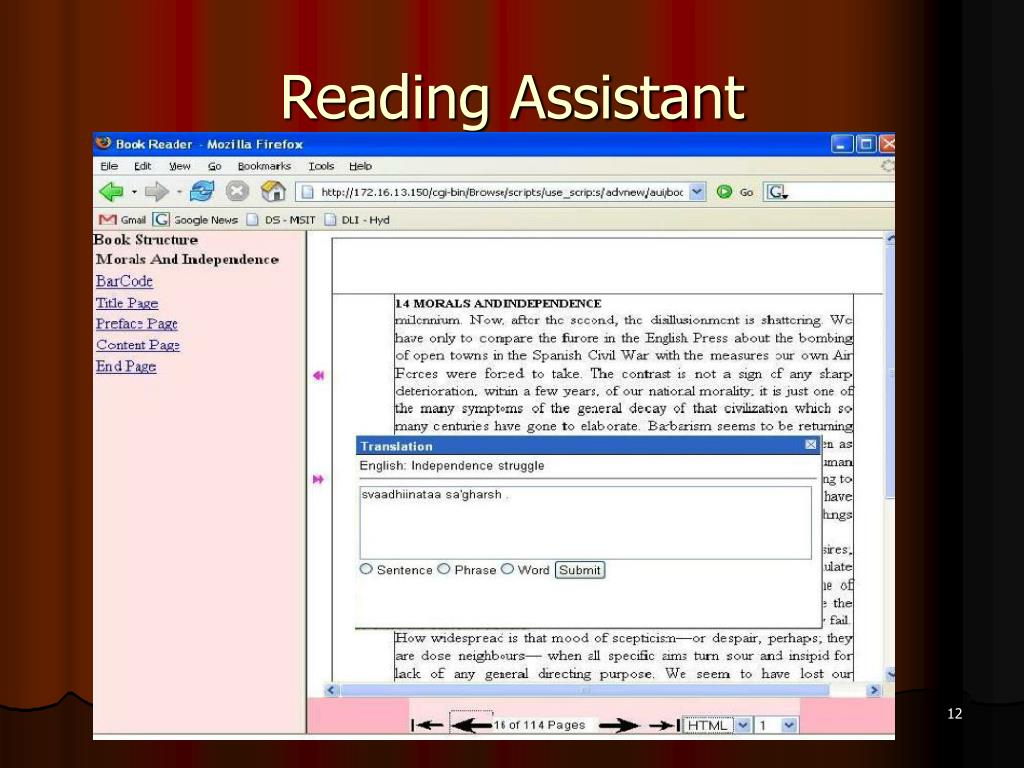The width and height of the screenshot is (1024, 768).
Task: Open the Gmail bookmark
Action: point(122,219)
